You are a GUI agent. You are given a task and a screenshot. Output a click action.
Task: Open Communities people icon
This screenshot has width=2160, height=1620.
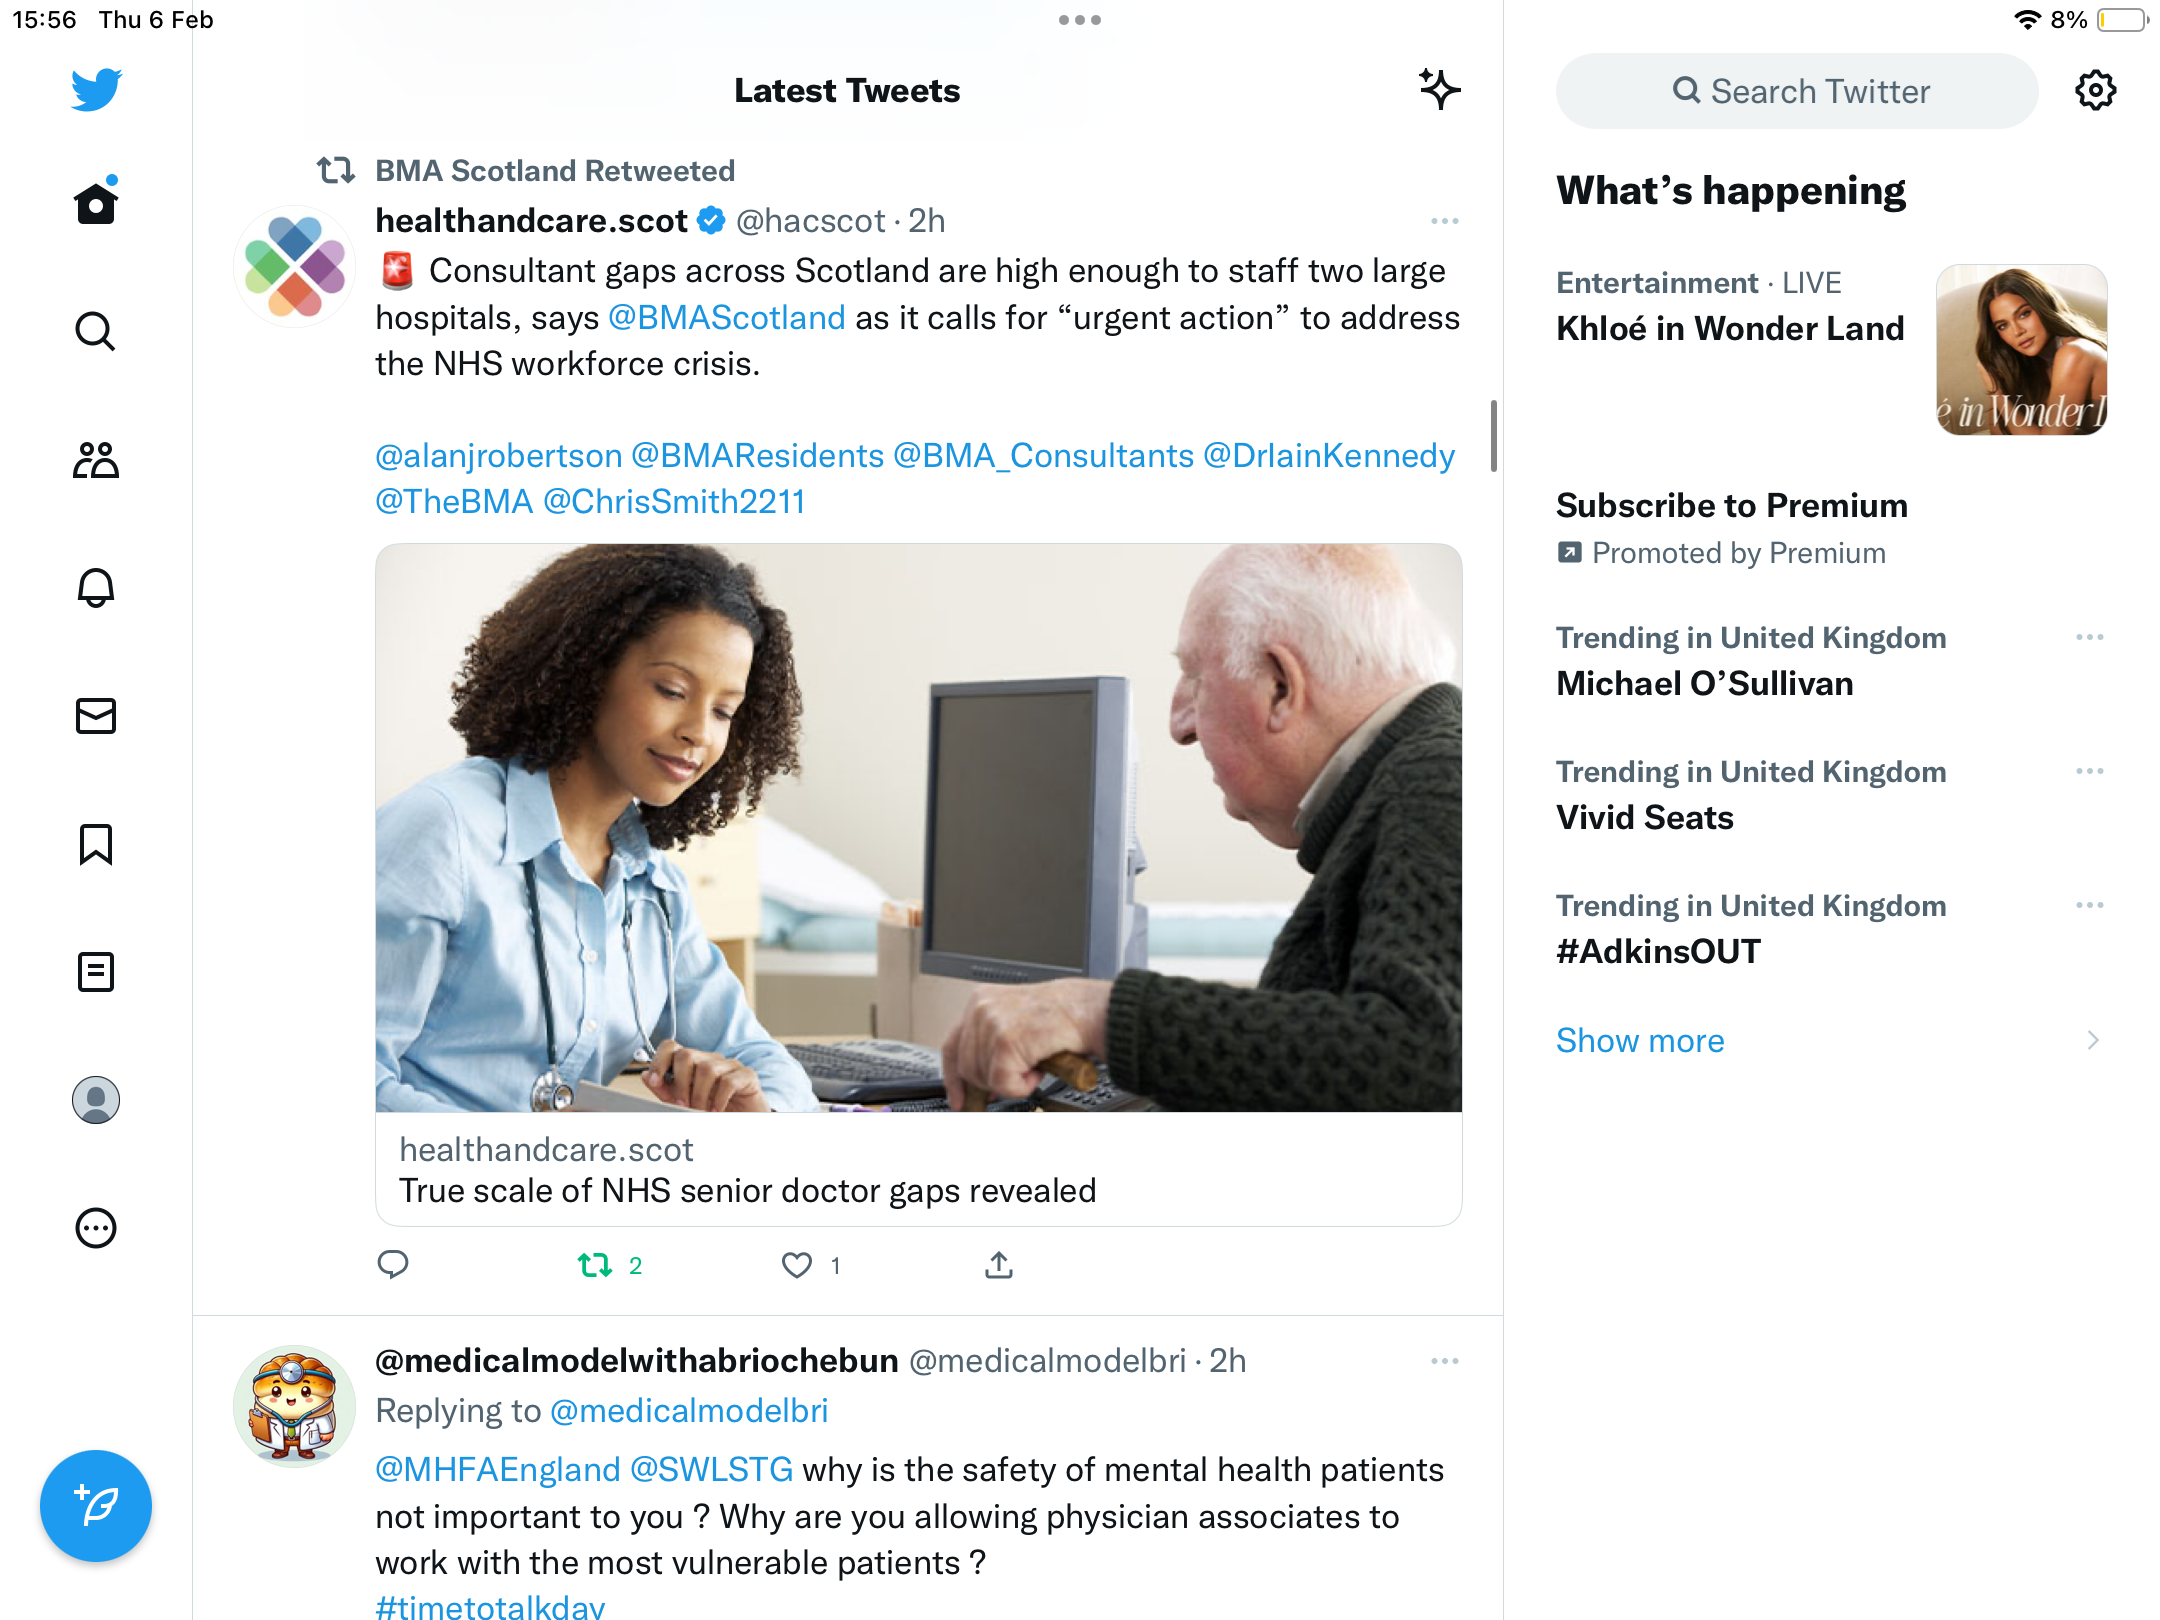pos(96,460)
